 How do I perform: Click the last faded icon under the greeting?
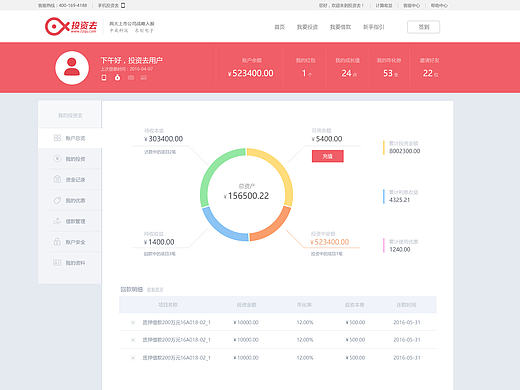coord(143,77)
